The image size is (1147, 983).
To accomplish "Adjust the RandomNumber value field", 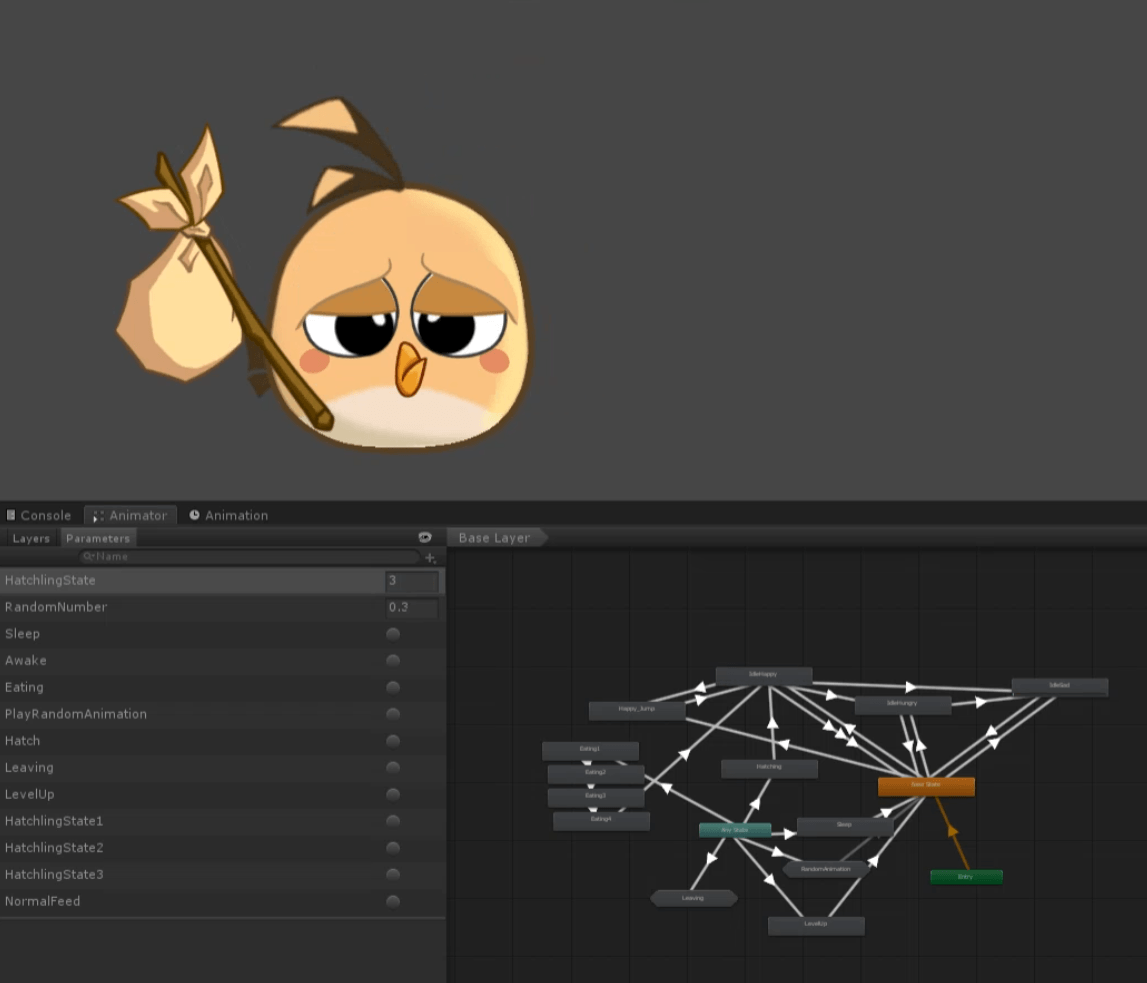I will (412, 607).
